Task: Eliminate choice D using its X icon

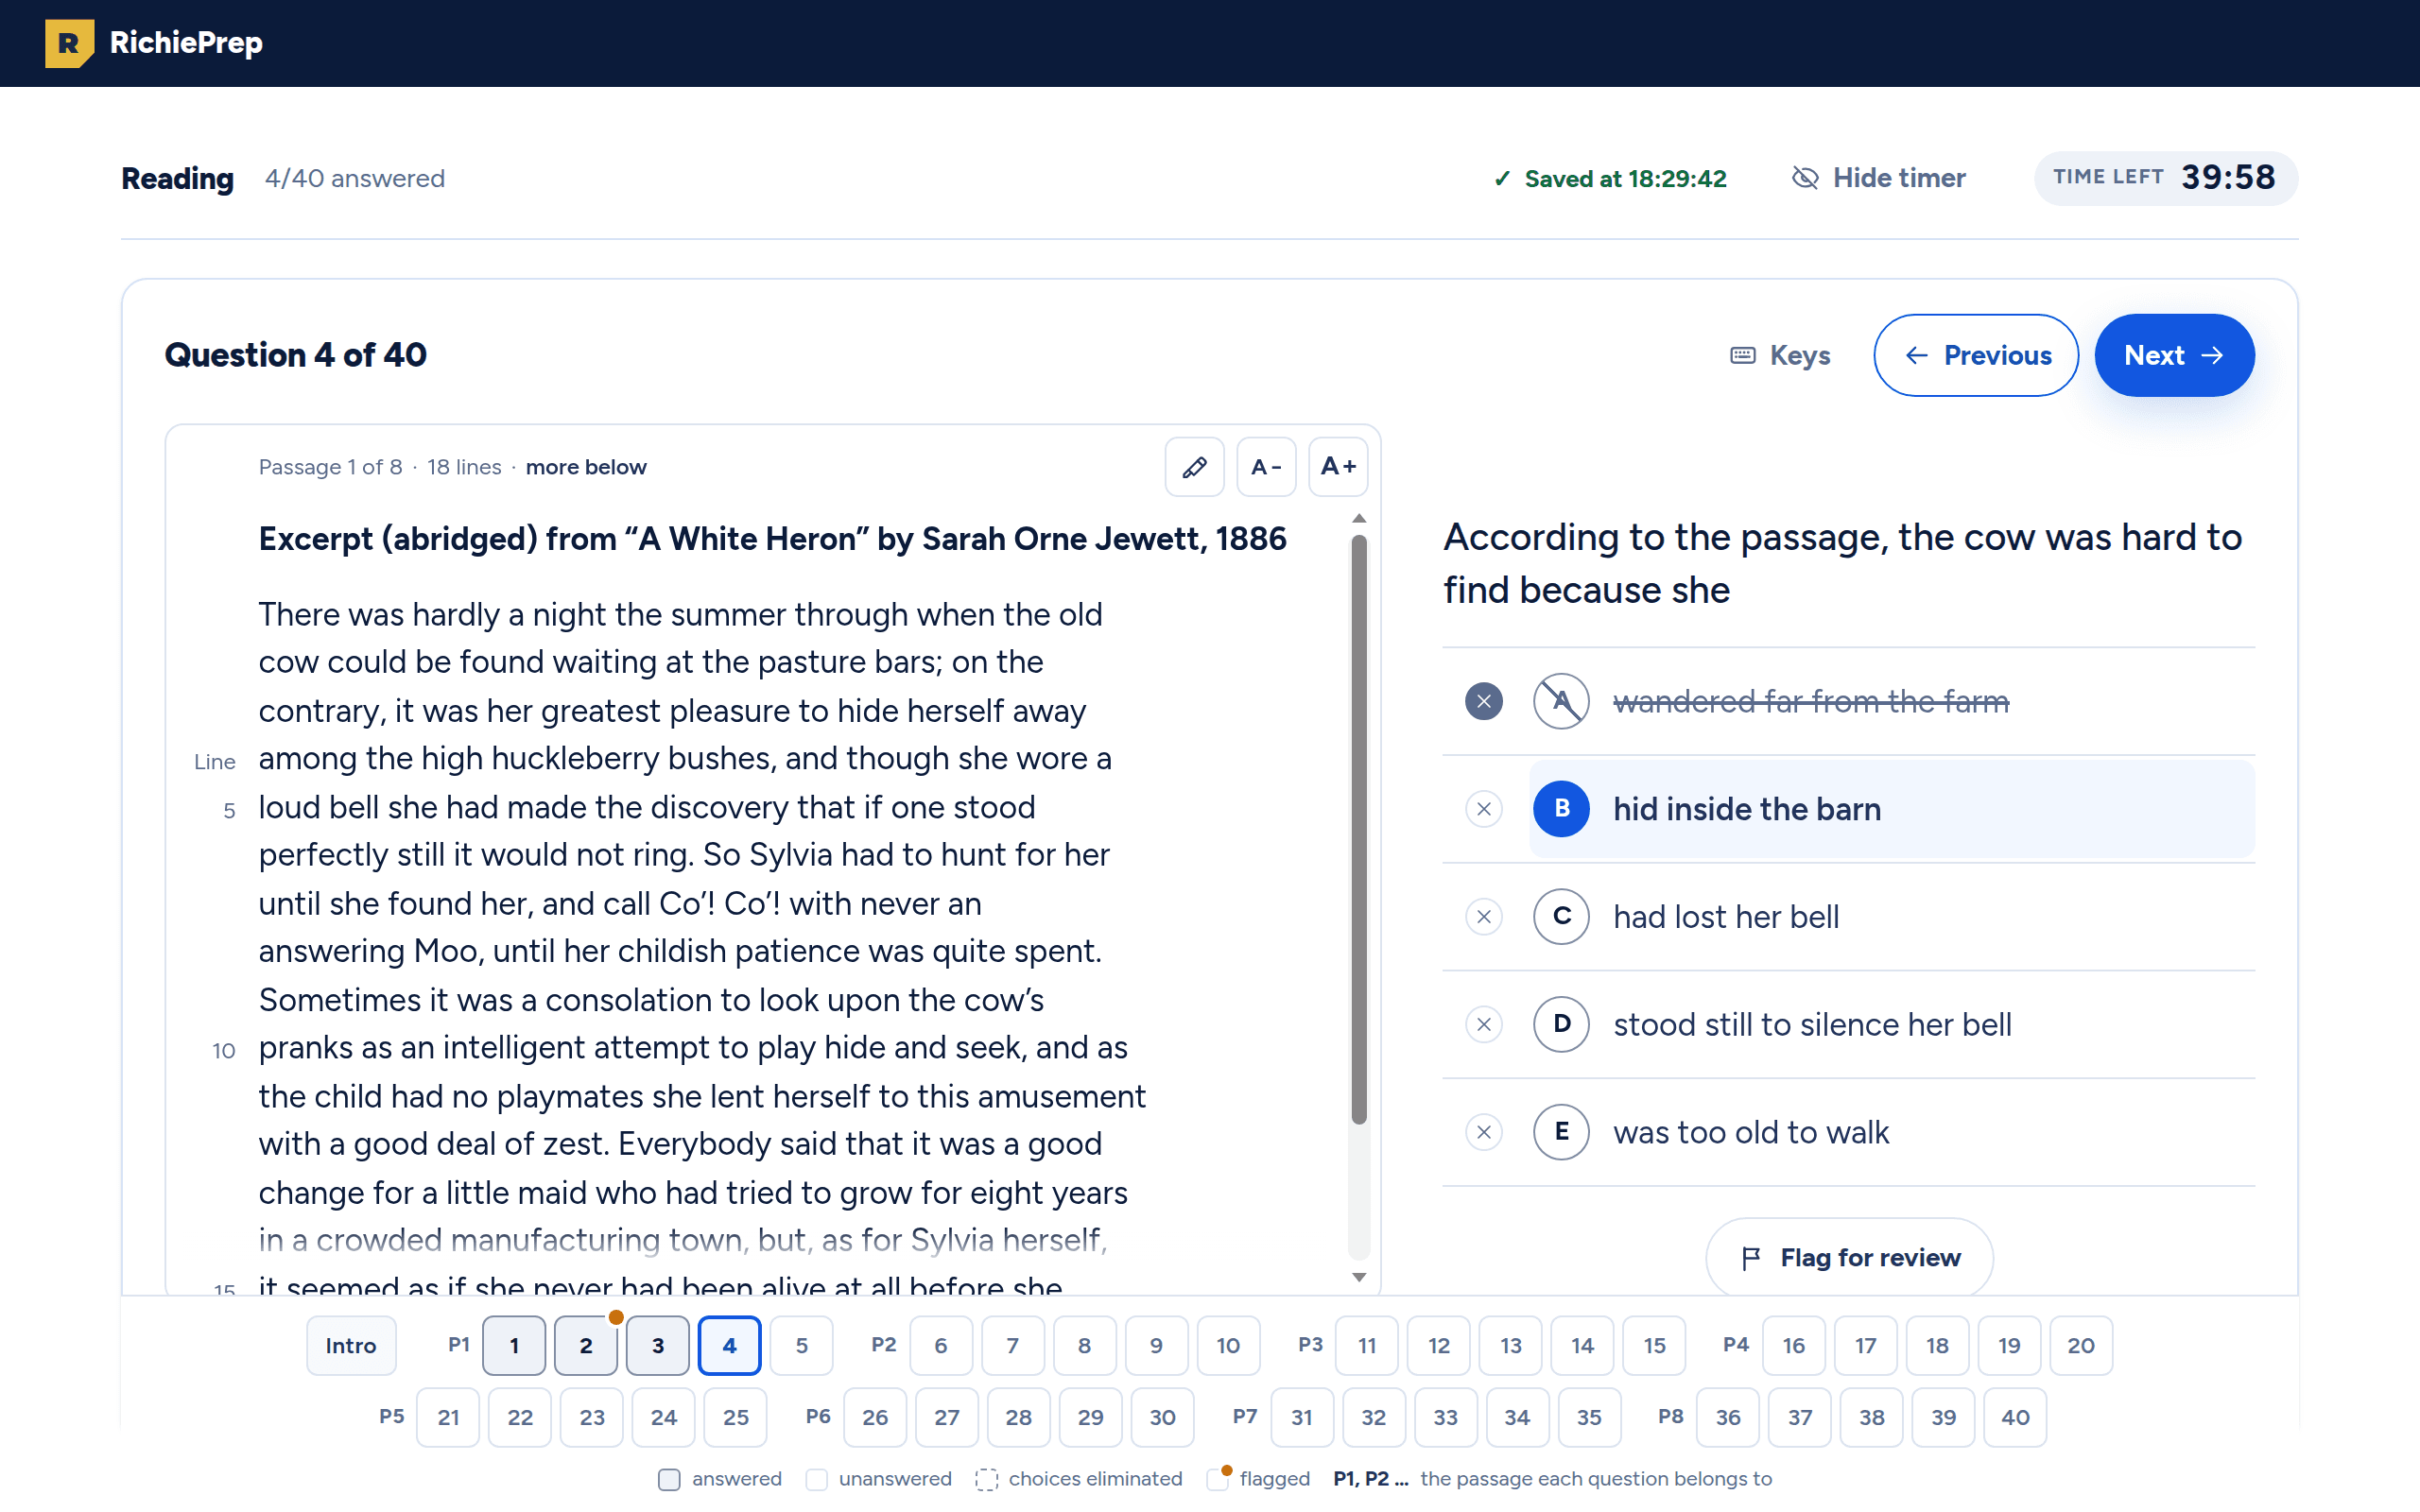Action: coord(1484,1024)
